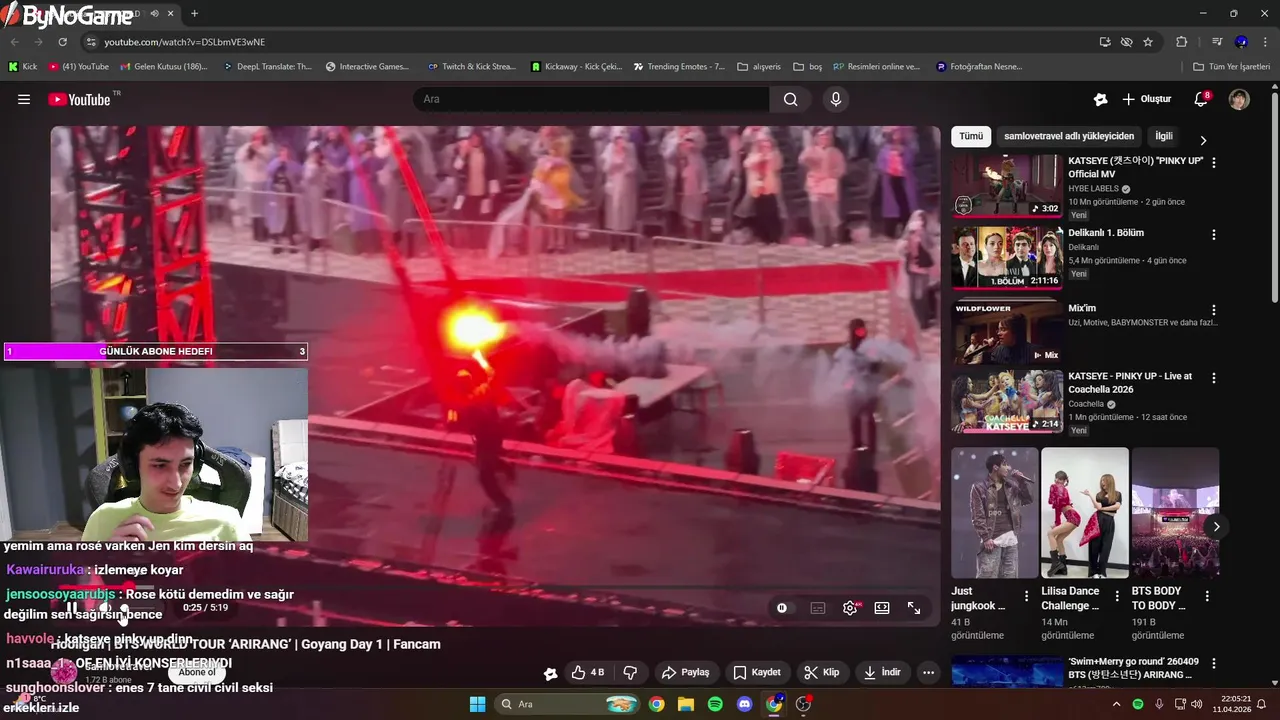Click the Windows taskbar search box

coord(567,704)
